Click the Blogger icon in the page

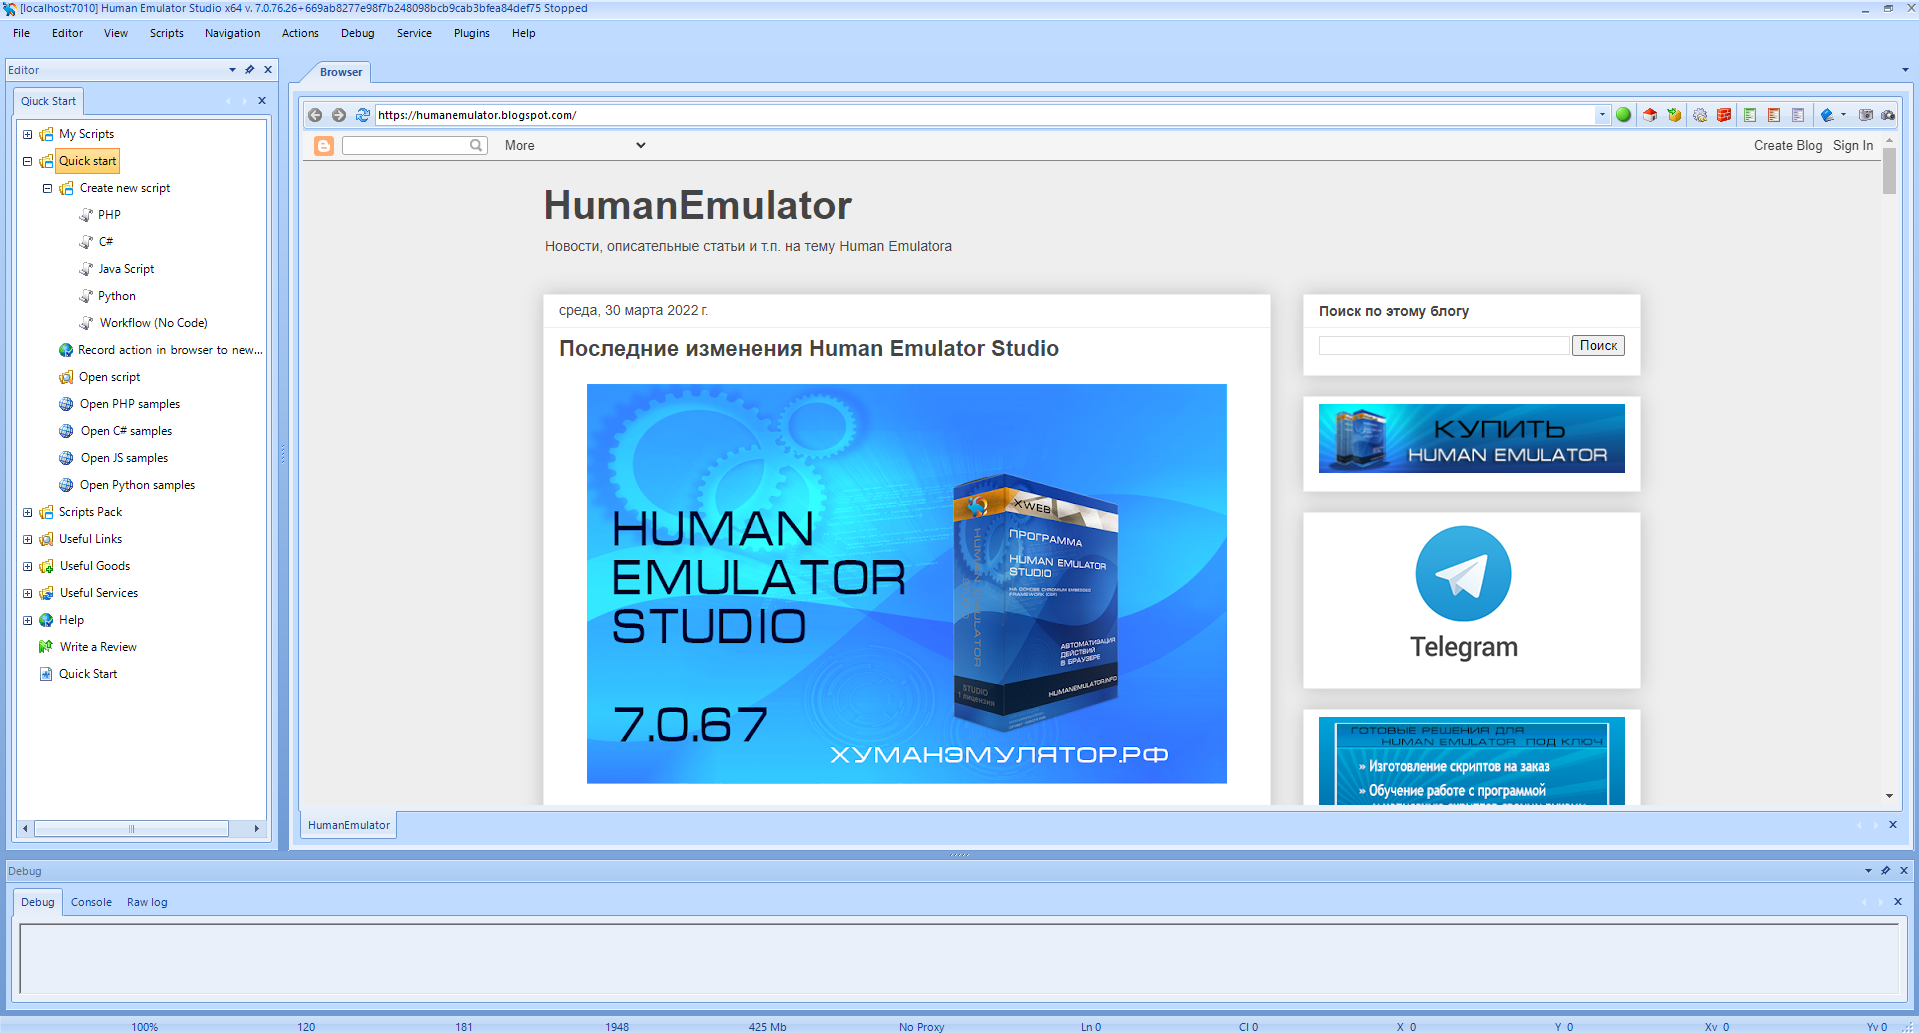click(x=323, y=146)
